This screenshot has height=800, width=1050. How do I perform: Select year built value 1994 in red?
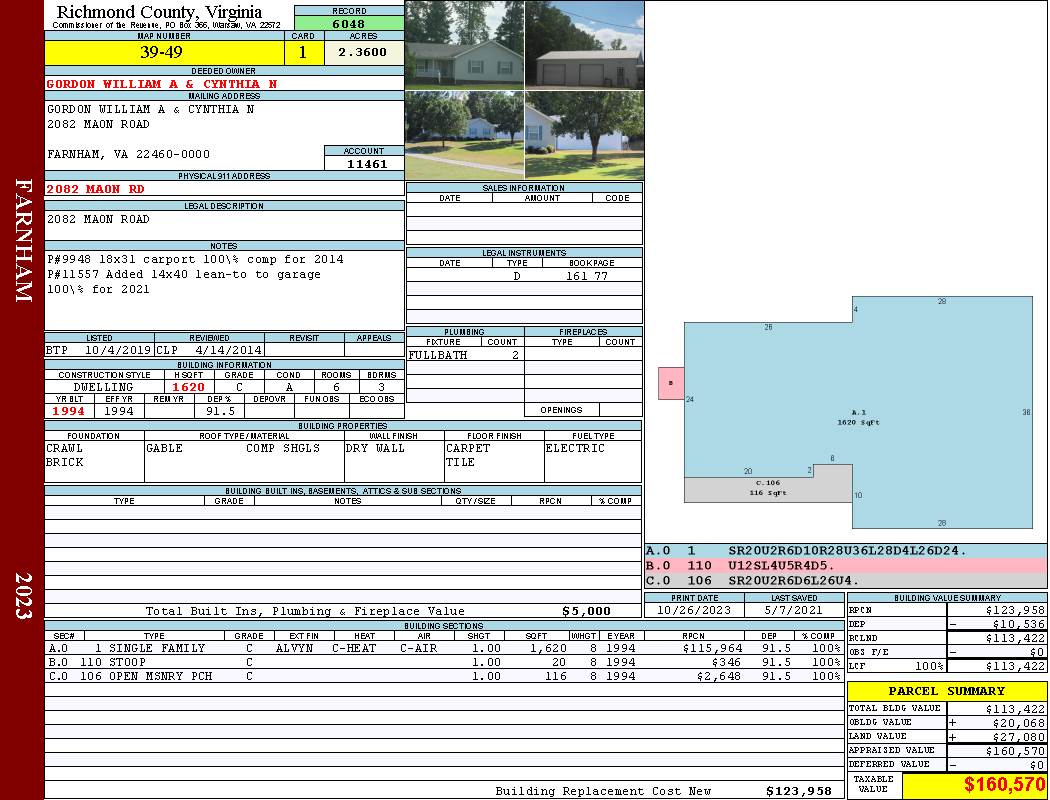[x=69, y=411]
